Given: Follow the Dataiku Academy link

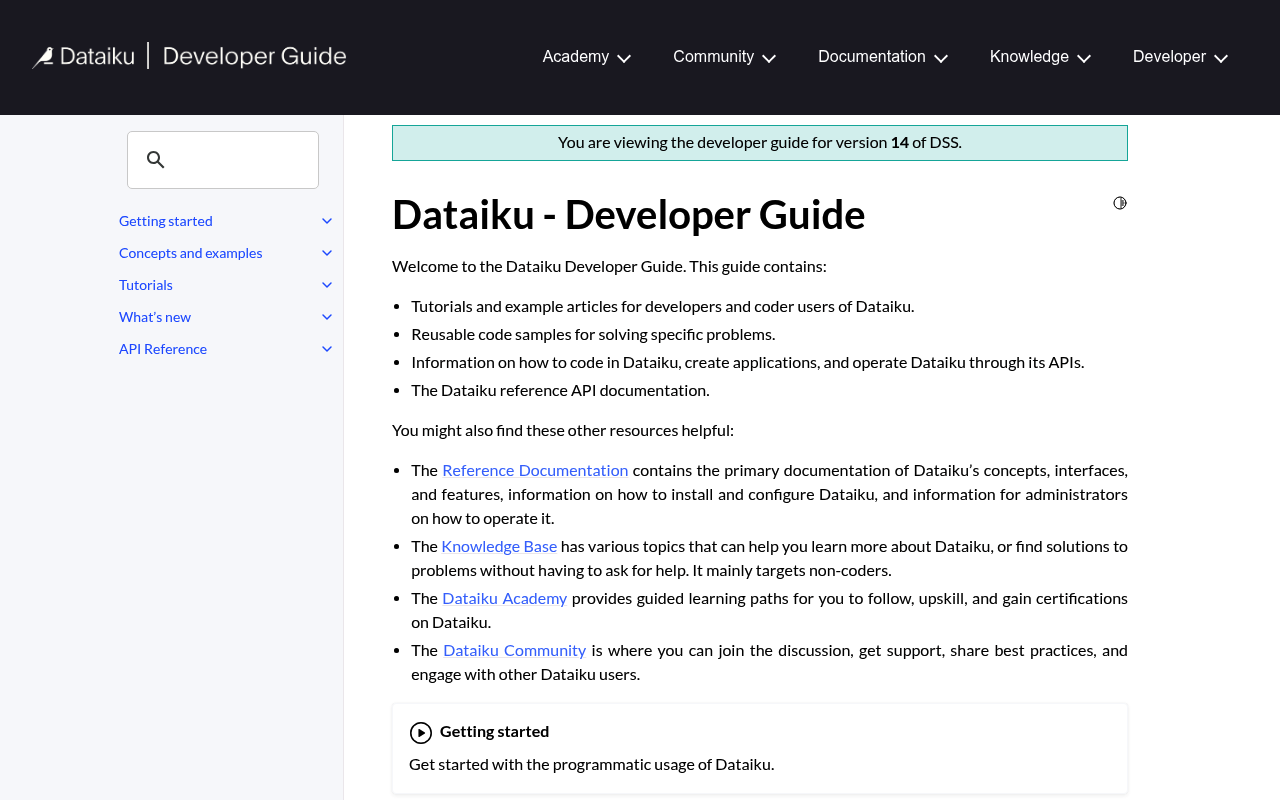Looking at the screenshot, I should (x=505, y=598).
